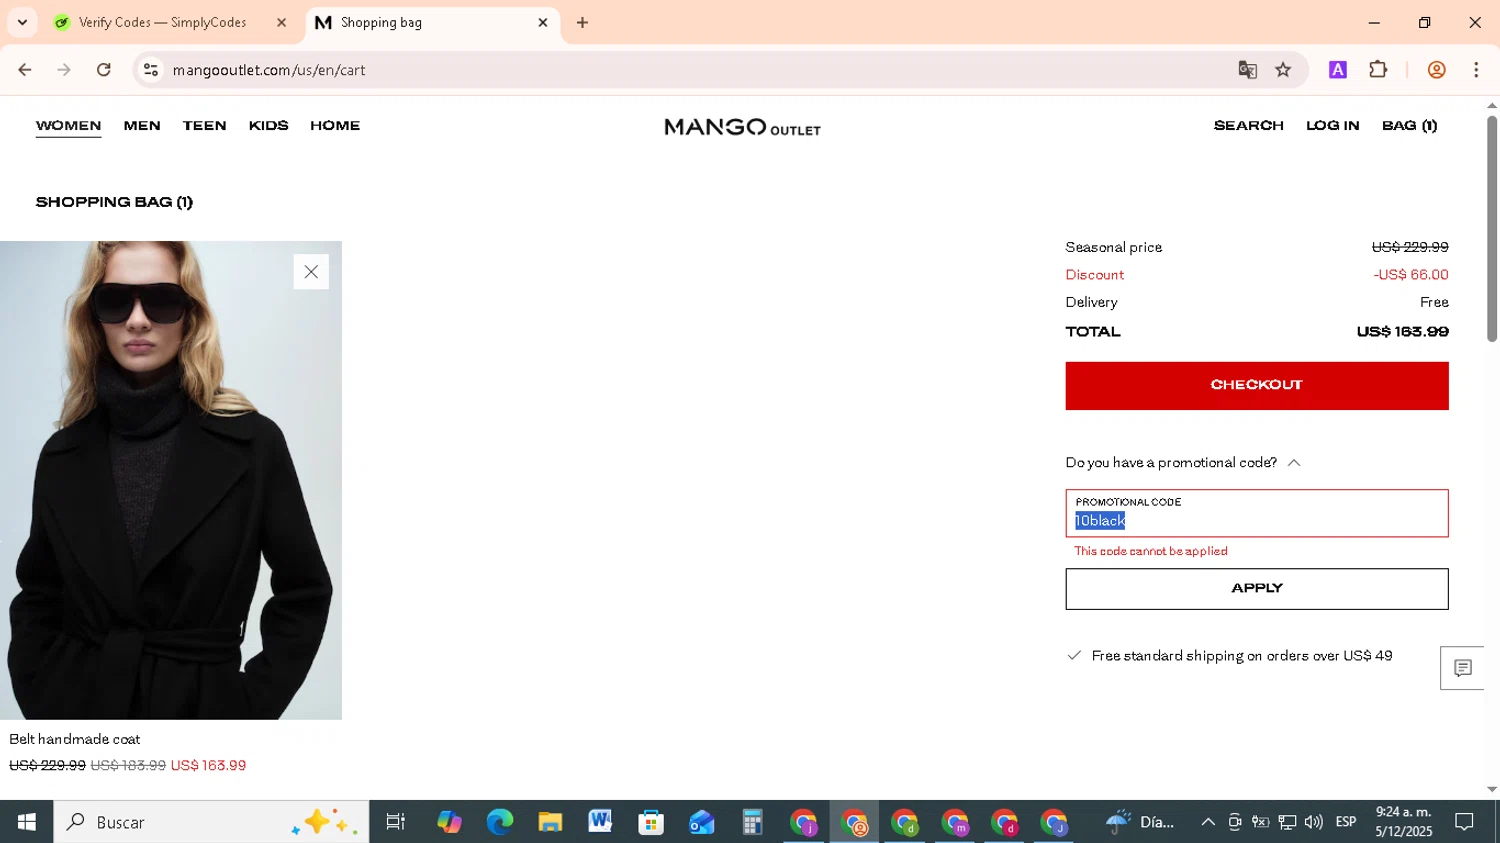Click the Mango Outlet logo
Viewport: 1500px width, 843px height.
click(x=742, y=127)
